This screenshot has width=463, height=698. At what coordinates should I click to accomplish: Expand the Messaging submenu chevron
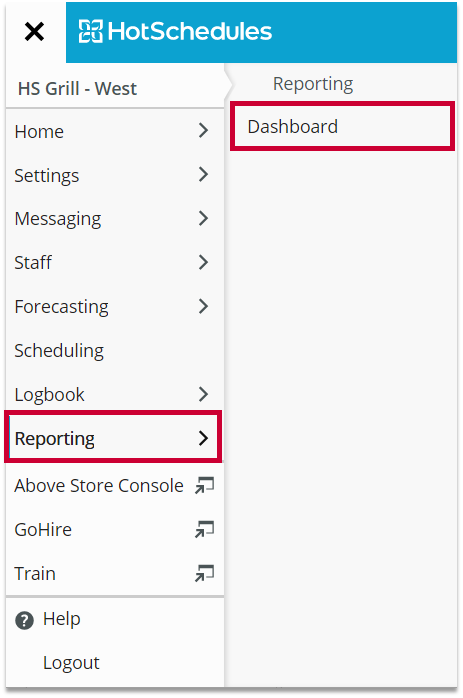pyautogui.click(x=203, y=218)
